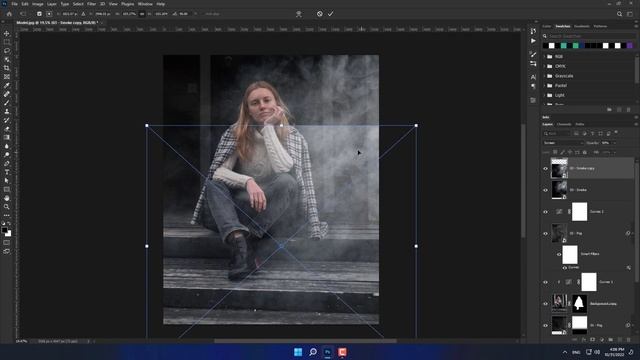Open the Brush Settings panel icon
The height and width of the screenshot is (360, 640).
tap(533, 54)
